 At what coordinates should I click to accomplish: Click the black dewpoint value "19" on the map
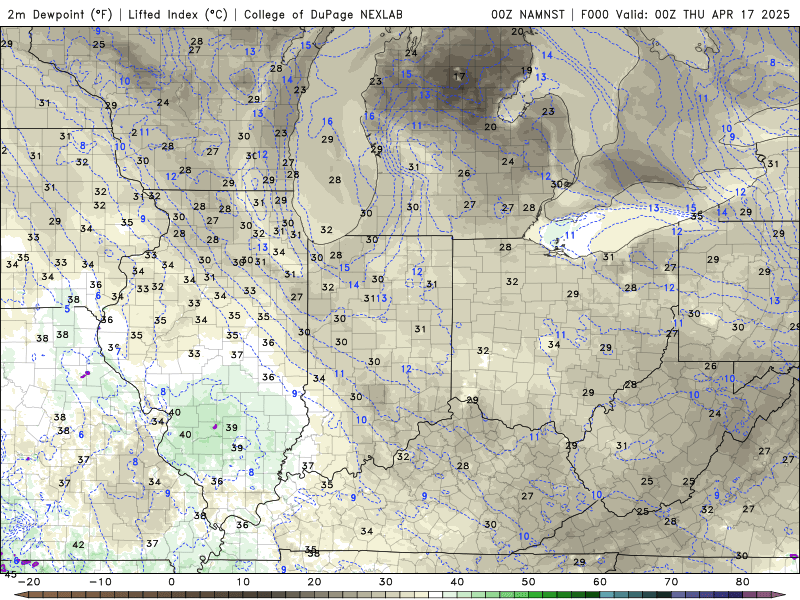click(x=527, y=70)
